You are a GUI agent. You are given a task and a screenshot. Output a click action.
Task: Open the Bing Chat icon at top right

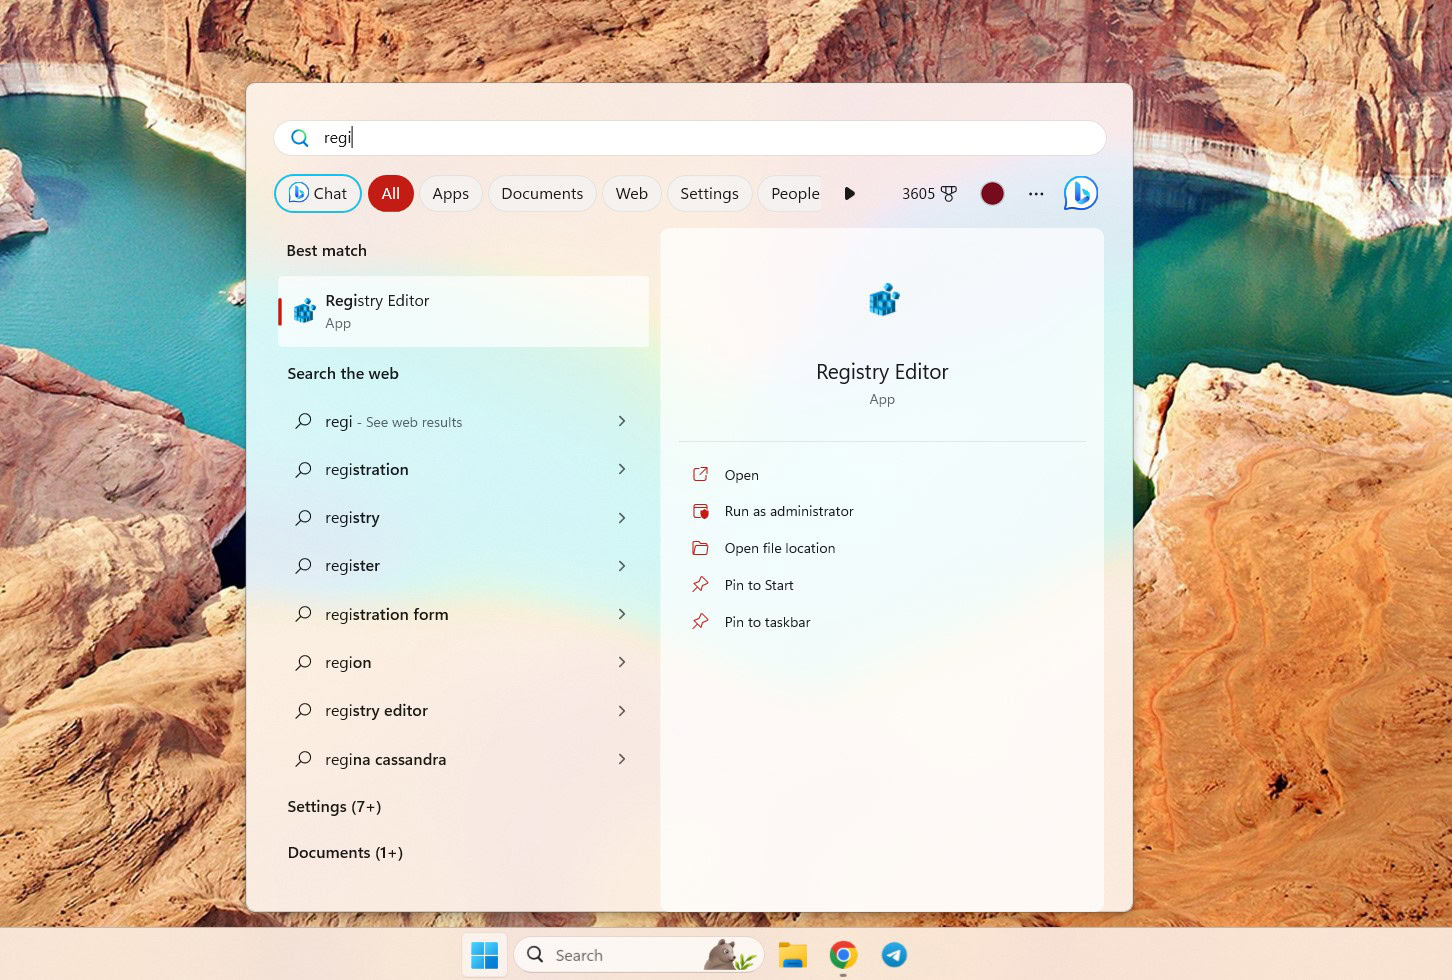(1080, 193)
